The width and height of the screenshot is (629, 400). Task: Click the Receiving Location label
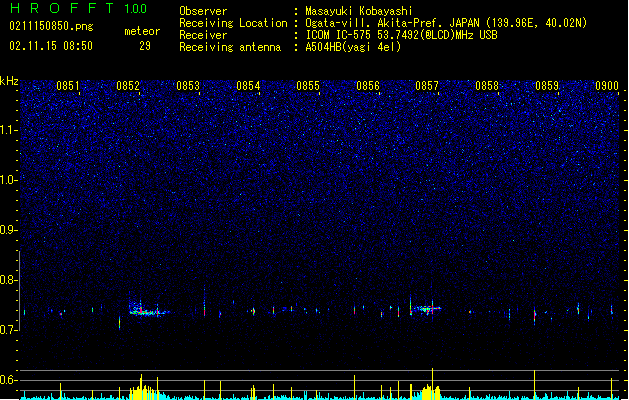(233, 23)
